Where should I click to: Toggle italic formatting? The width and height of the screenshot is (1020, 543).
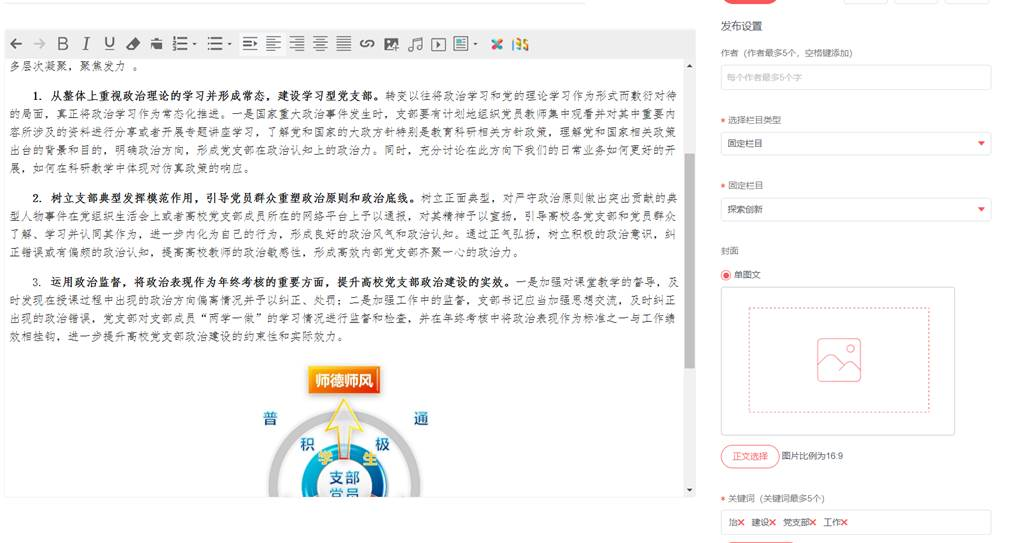point(86,44)
